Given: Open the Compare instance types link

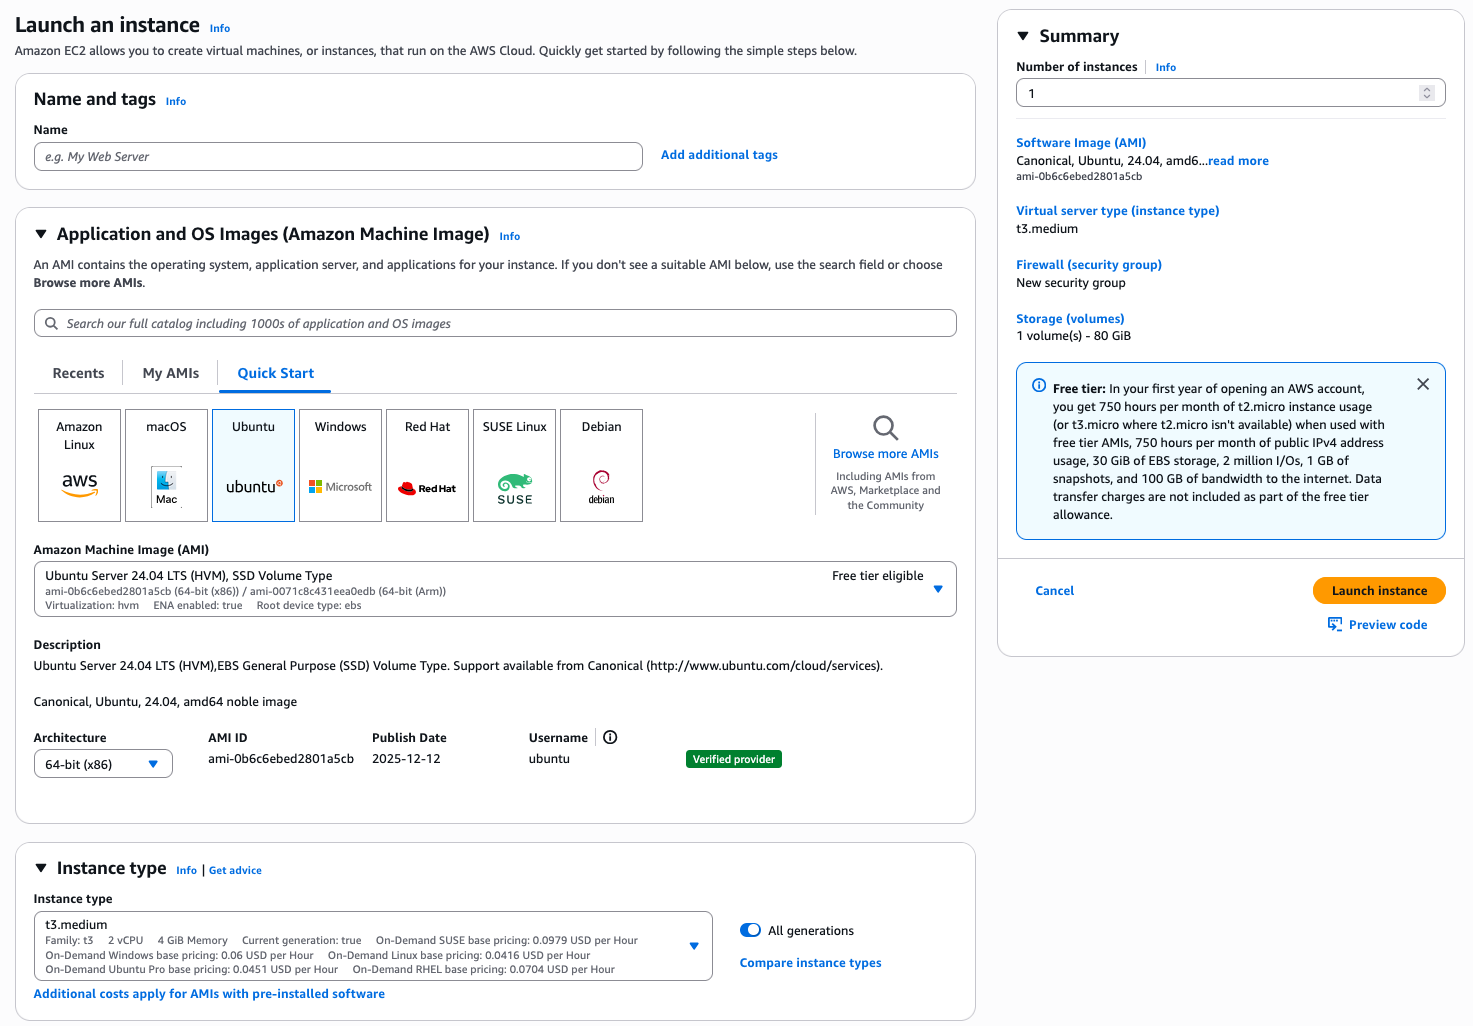Looking at the screenshot, I should [x=810, y=963].
